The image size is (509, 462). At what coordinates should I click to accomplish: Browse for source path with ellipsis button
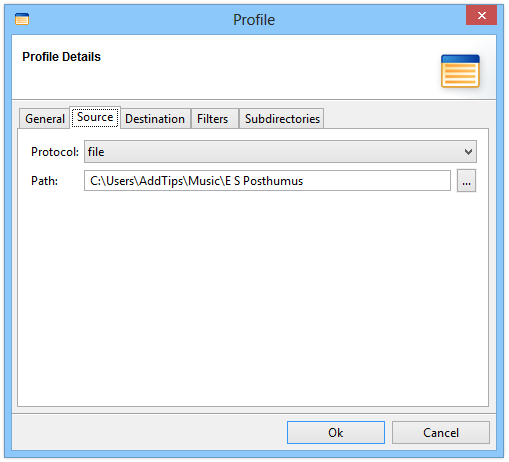466,181
